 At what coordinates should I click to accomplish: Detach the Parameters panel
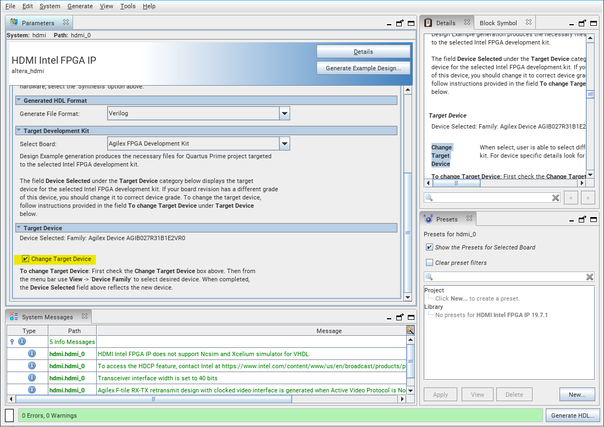coord(400,23)
